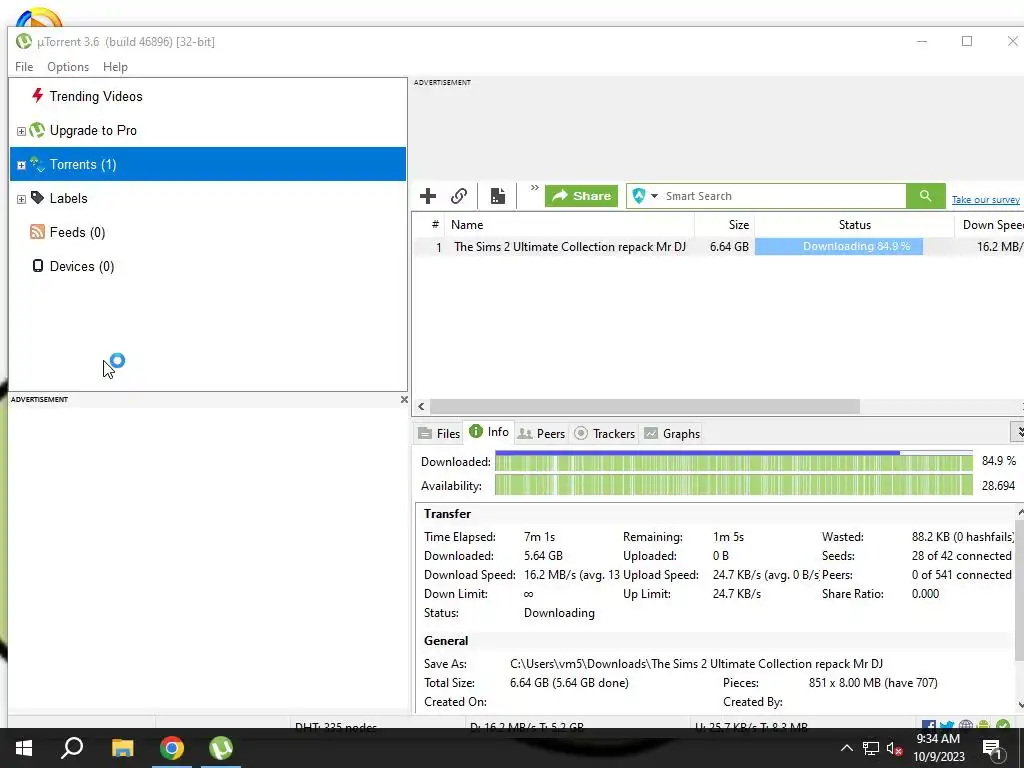The image size is (1024, 768).
Task: Select The Sims 2 Ultimate Collection torrent
Action: tap(569, 247)
